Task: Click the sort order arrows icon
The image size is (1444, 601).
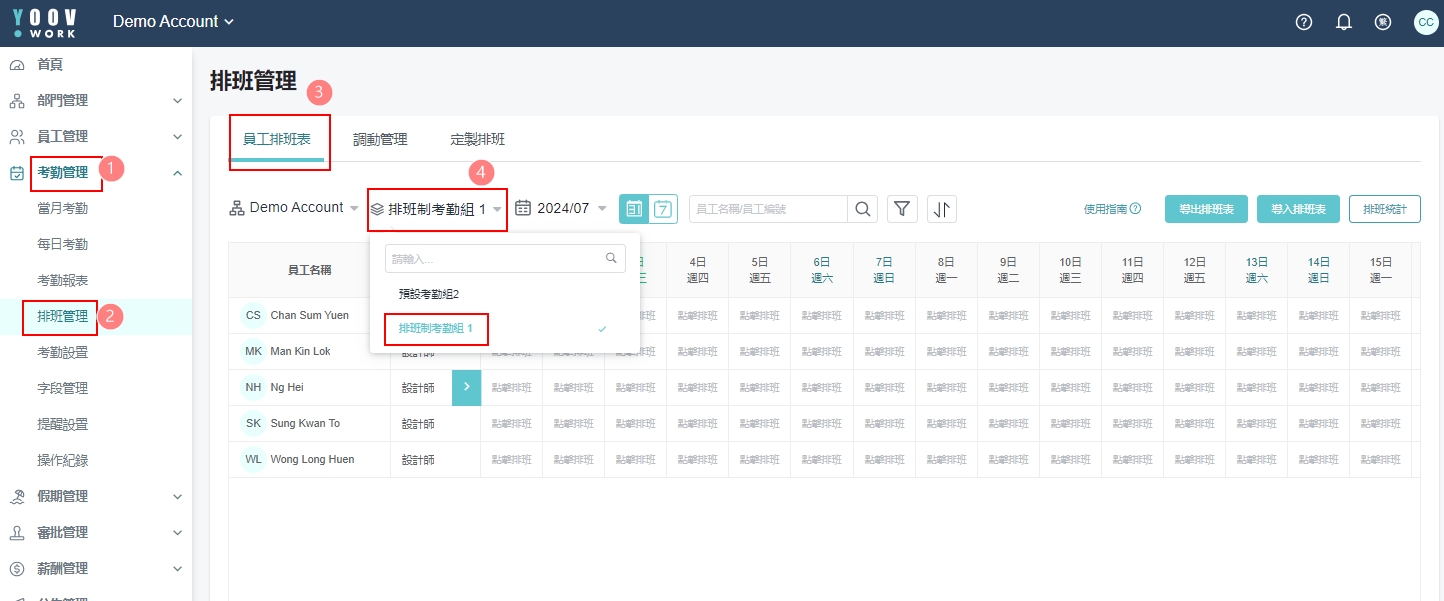Action: 942,208
